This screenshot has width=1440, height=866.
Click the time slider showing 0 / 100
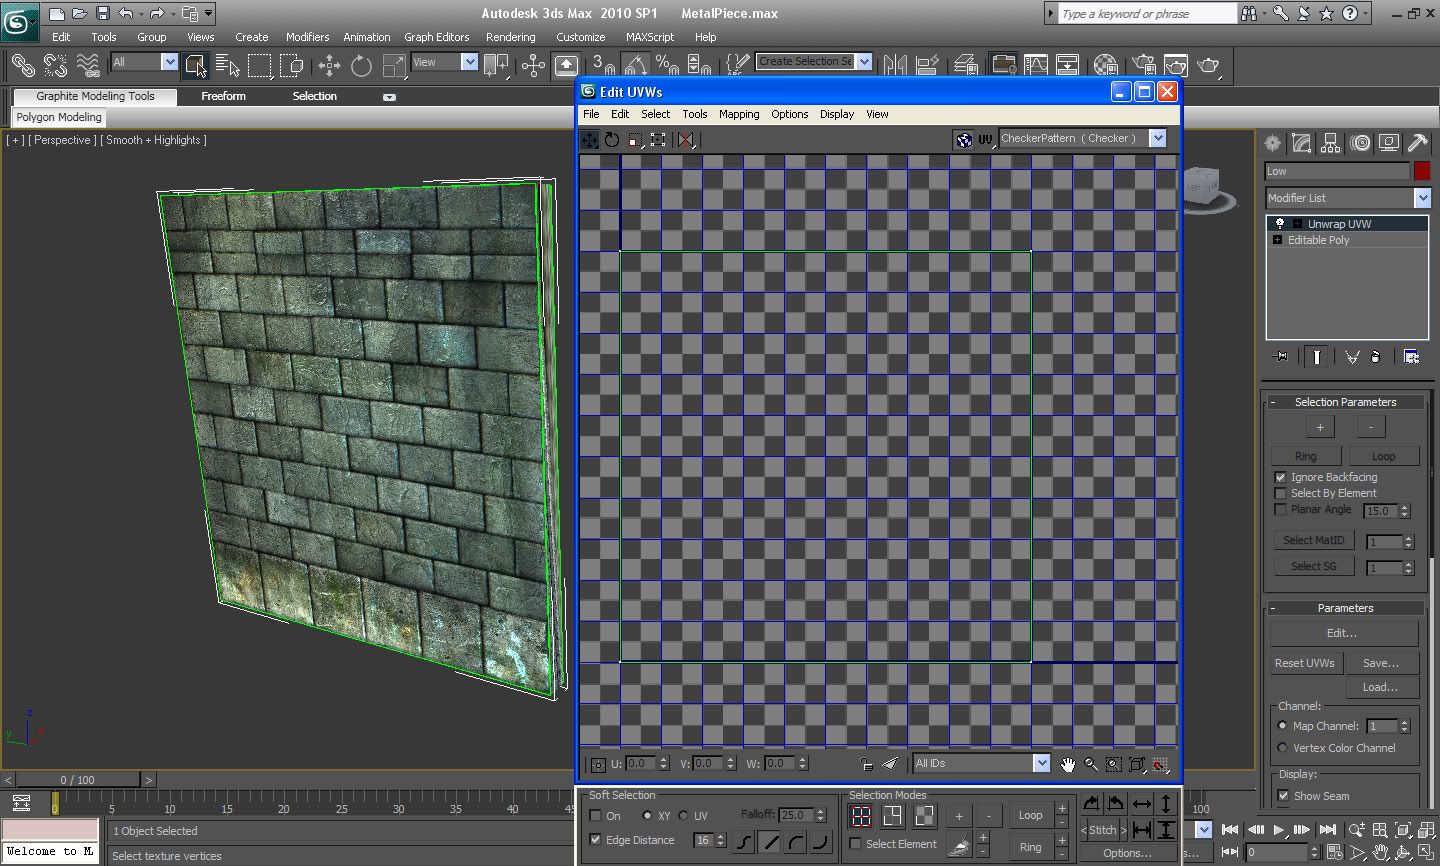tap(77, 780)
